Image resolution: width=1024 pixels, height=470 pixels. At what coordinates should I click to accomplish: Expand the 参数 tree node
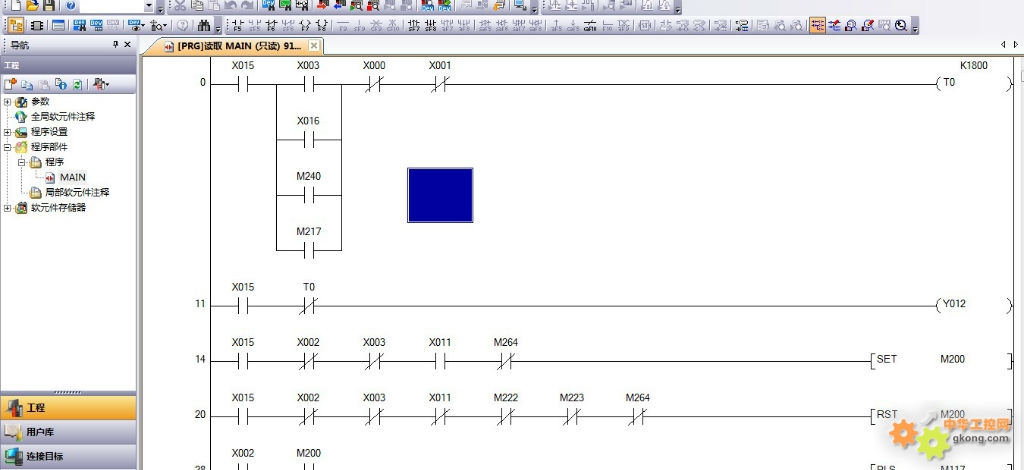(x=8, y=102)
